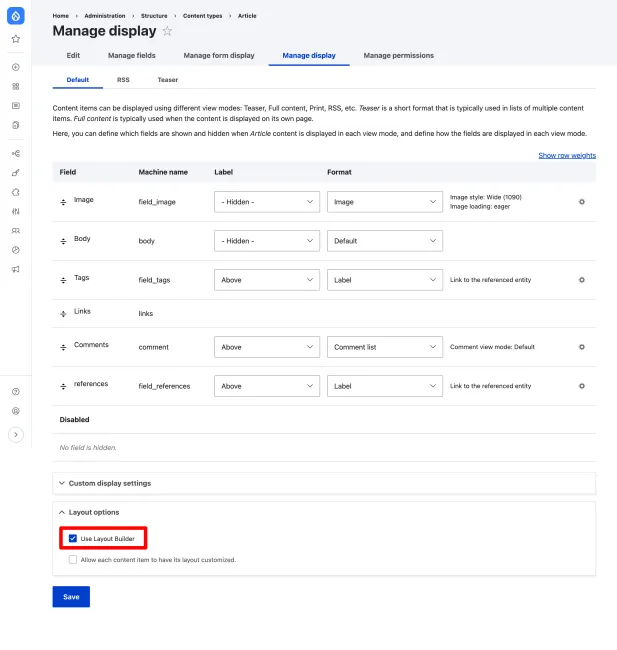The width and height of the screenshot is (617, 650).
Task: Star this page next to Manage display title
Action: [167, 32]
